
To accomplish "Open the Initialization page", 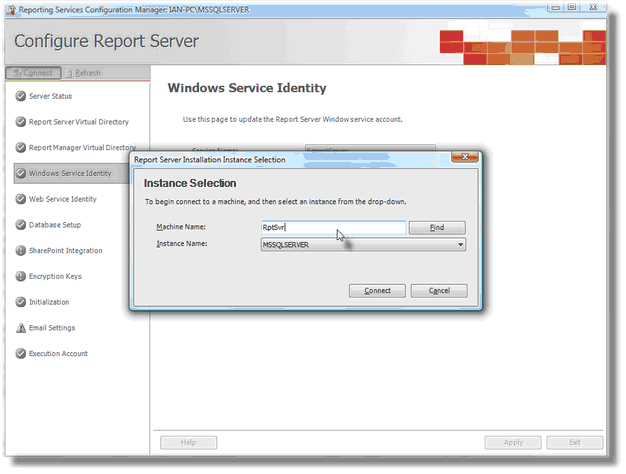I will coord(49,302).
